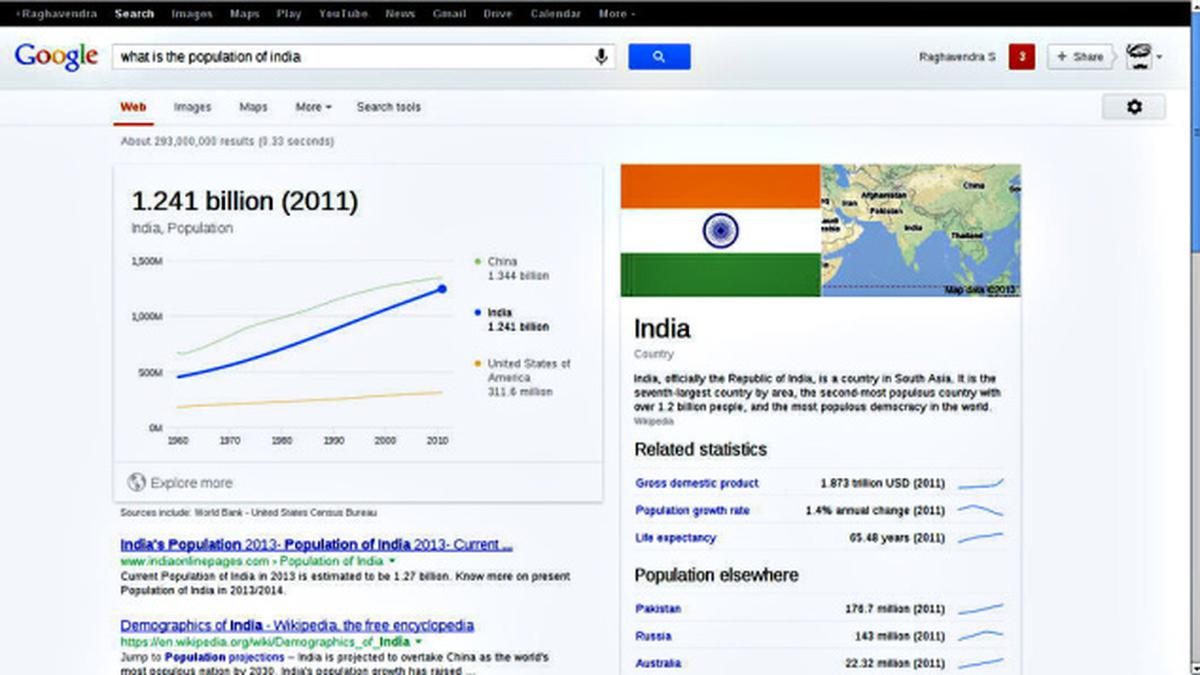Open the account dropdown arrow beside avatar

pos(1159,57)
